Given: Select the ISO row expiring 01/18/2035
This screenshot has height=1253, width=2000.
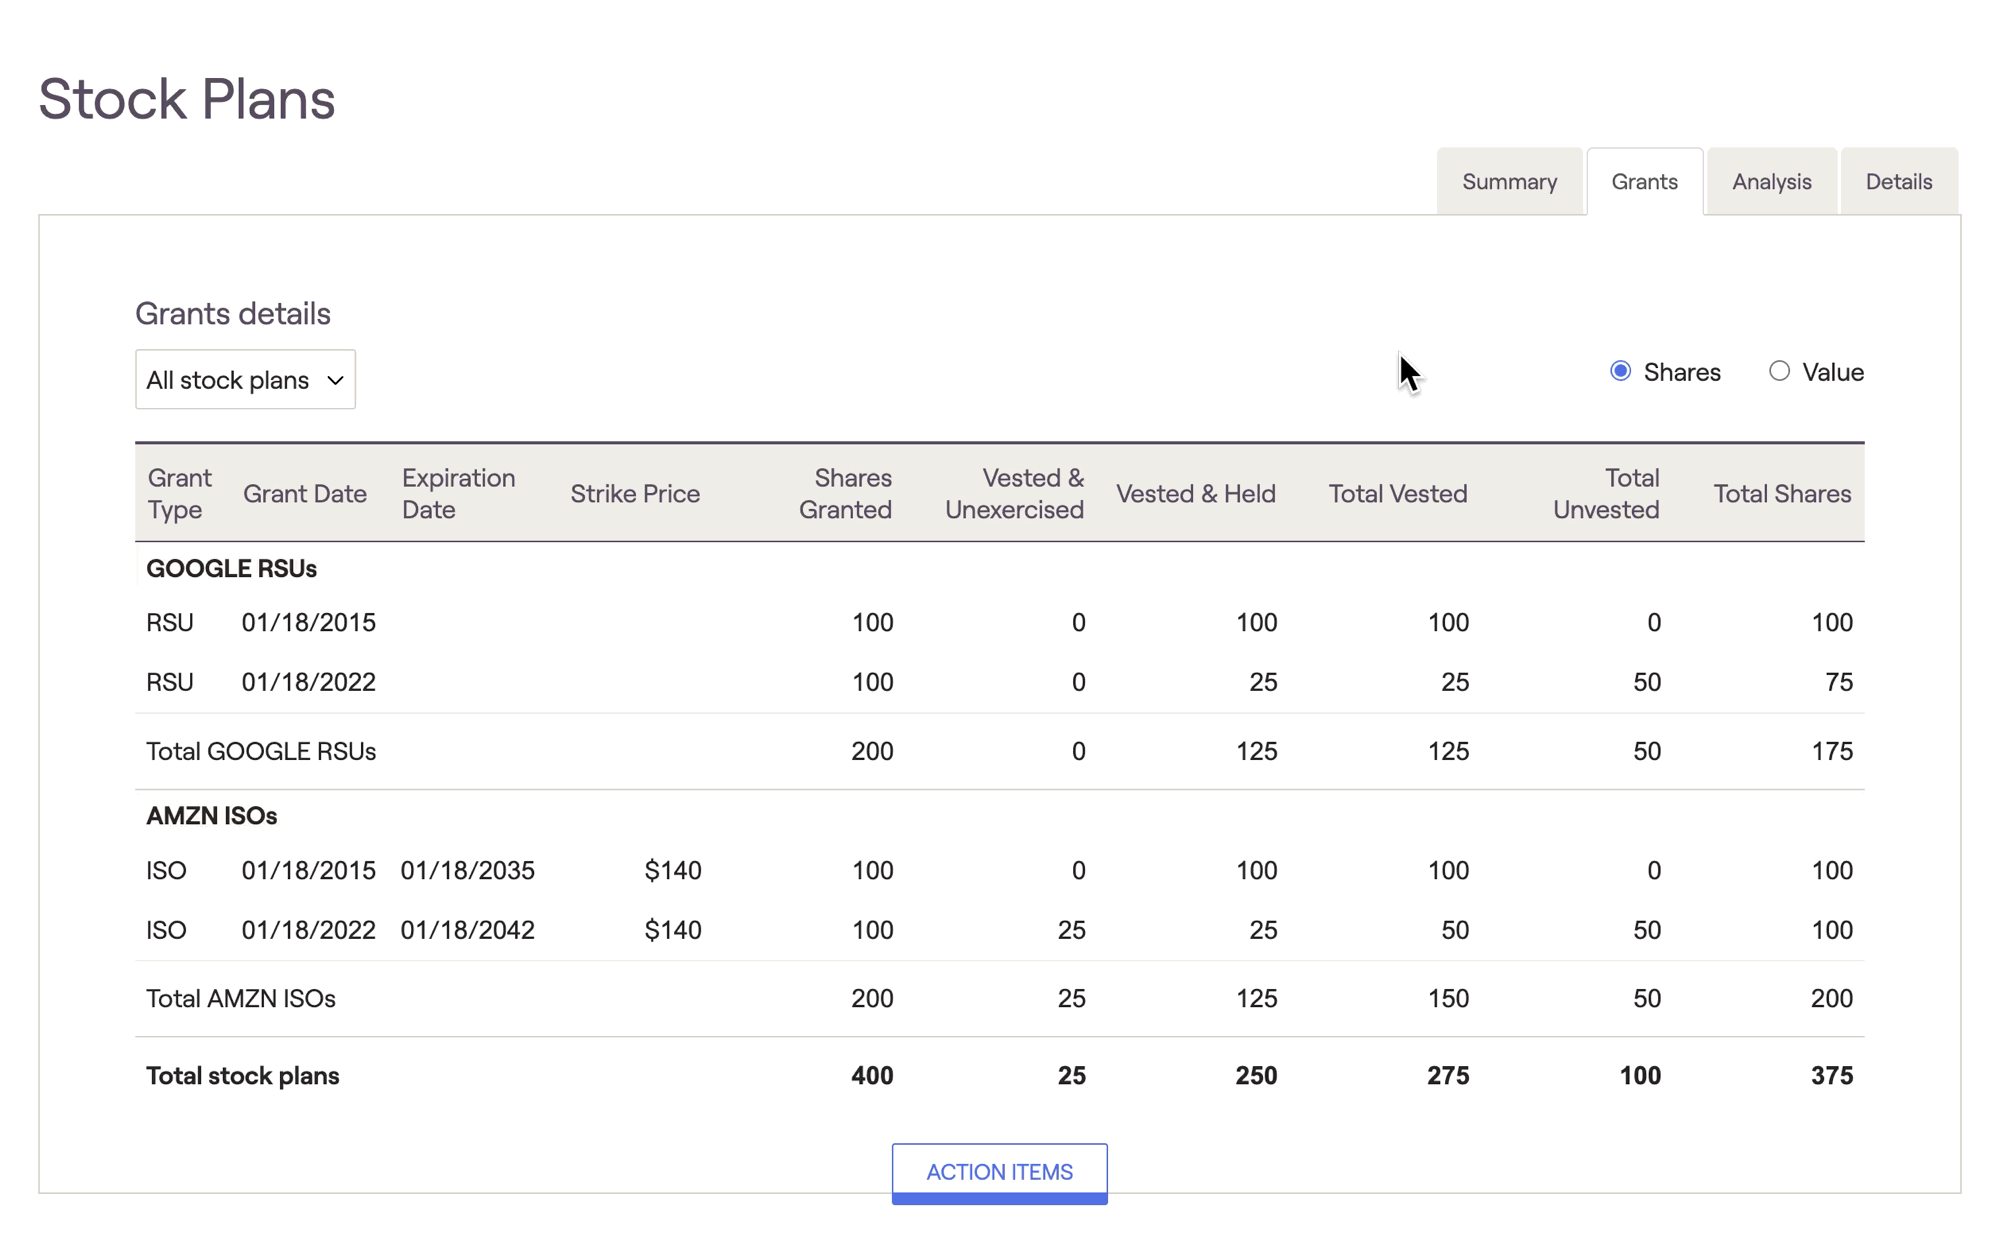Looking at the screenshot, I should tap(467, 871).
